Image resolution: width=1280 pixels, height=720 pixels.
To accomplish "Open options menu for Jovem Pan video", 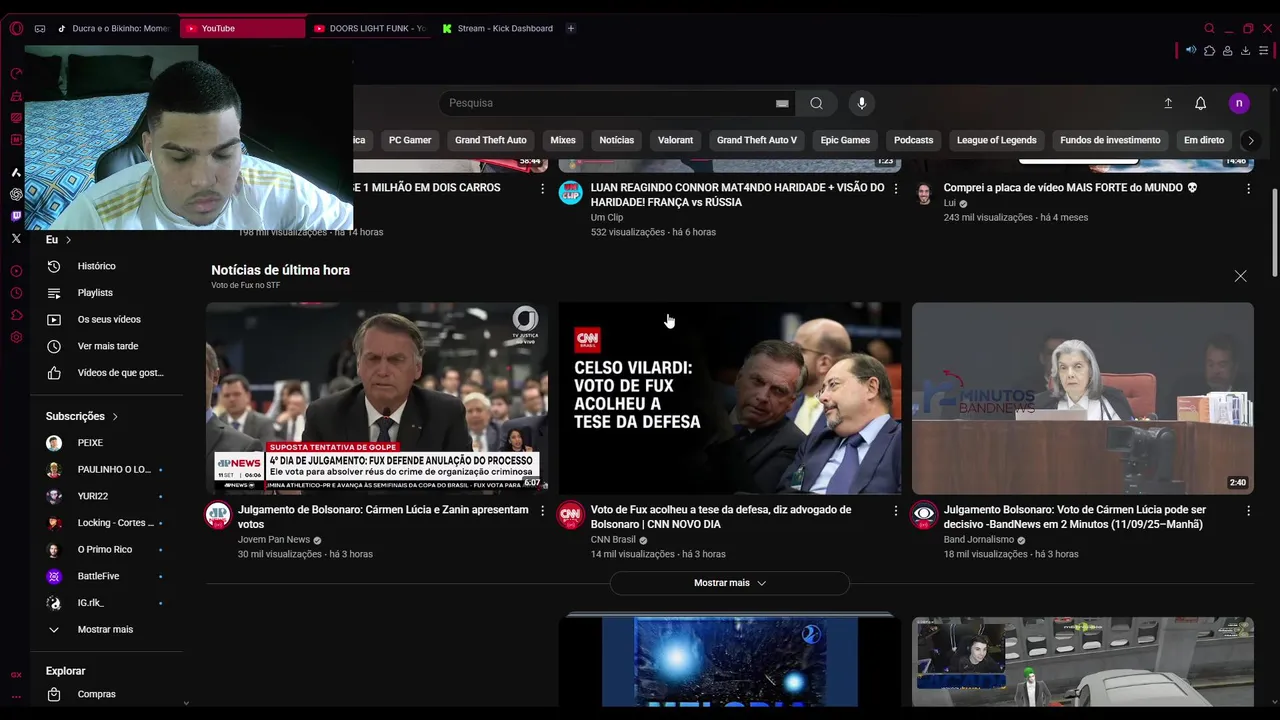I will (x=543, y=510).
